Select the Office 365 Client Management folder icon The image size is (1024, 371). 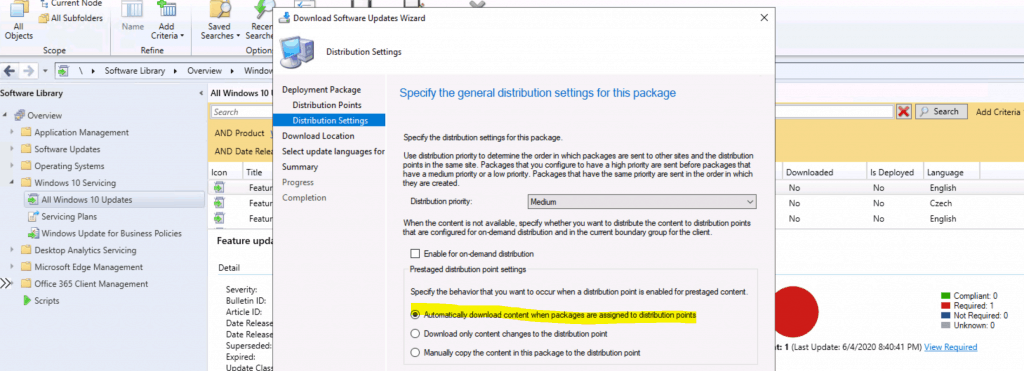click(26, 284)
